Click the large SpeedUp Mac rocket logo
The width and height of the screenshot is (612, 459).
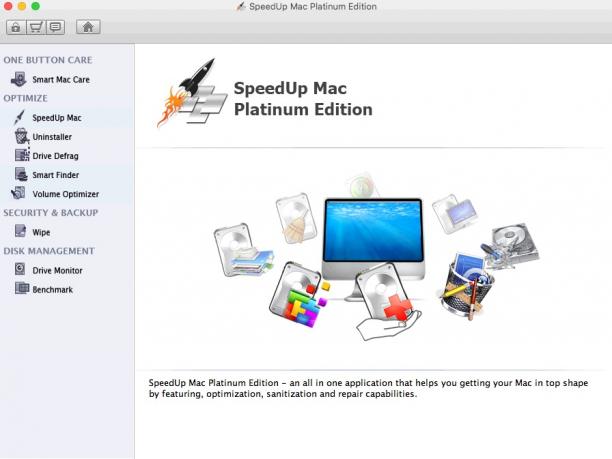pos(192,93)
